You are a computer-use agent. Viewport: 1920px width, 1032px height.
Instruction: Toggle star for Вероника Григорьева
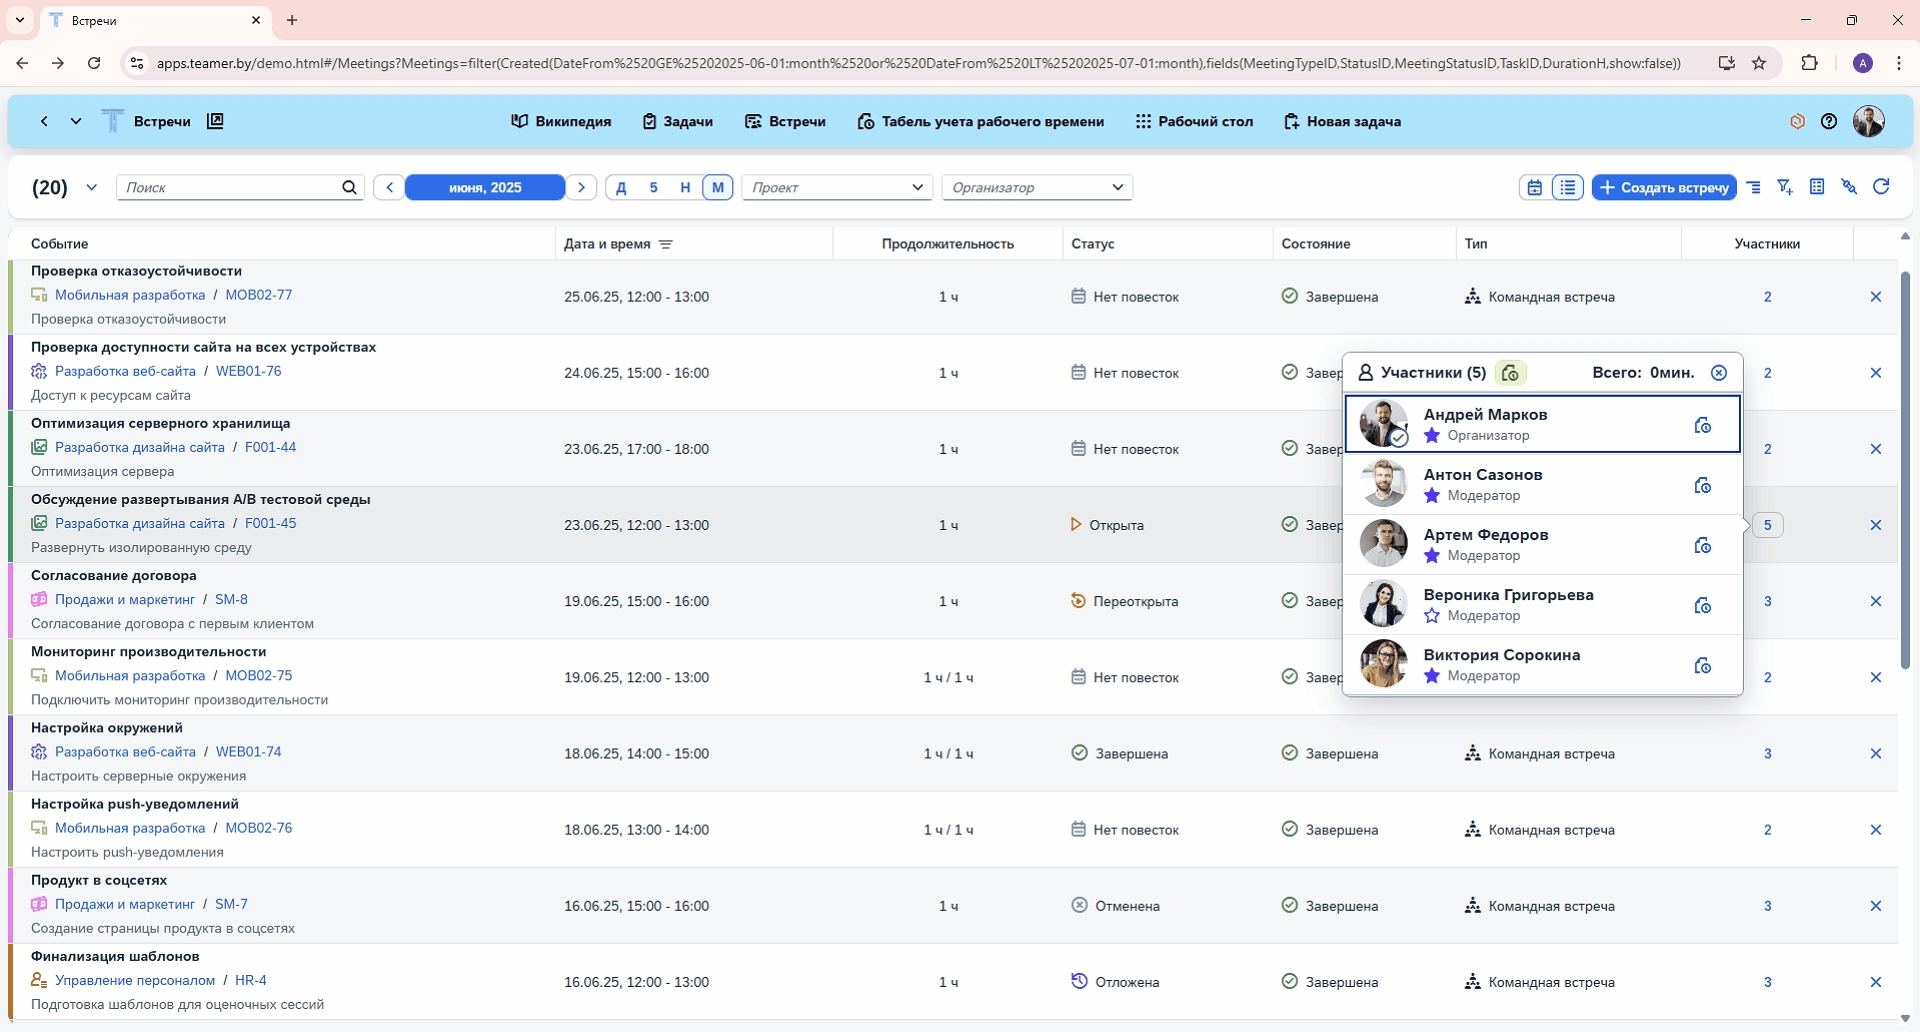point(1432,616)
